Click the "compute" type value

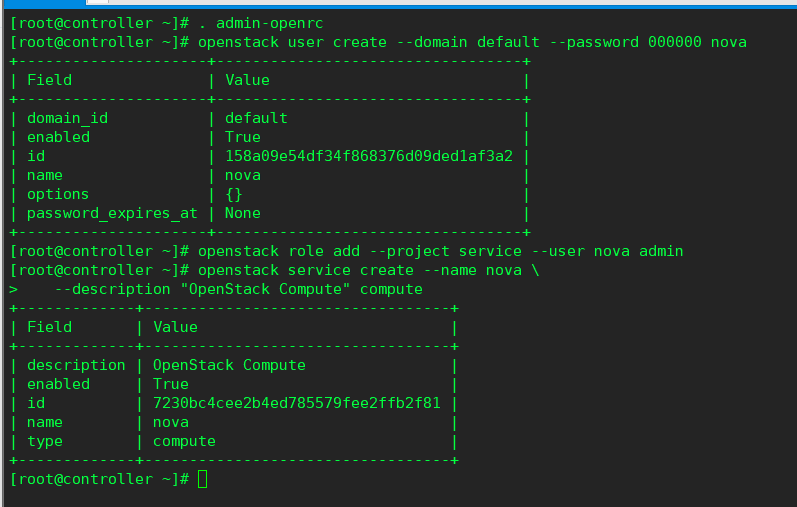click(184, 441)
